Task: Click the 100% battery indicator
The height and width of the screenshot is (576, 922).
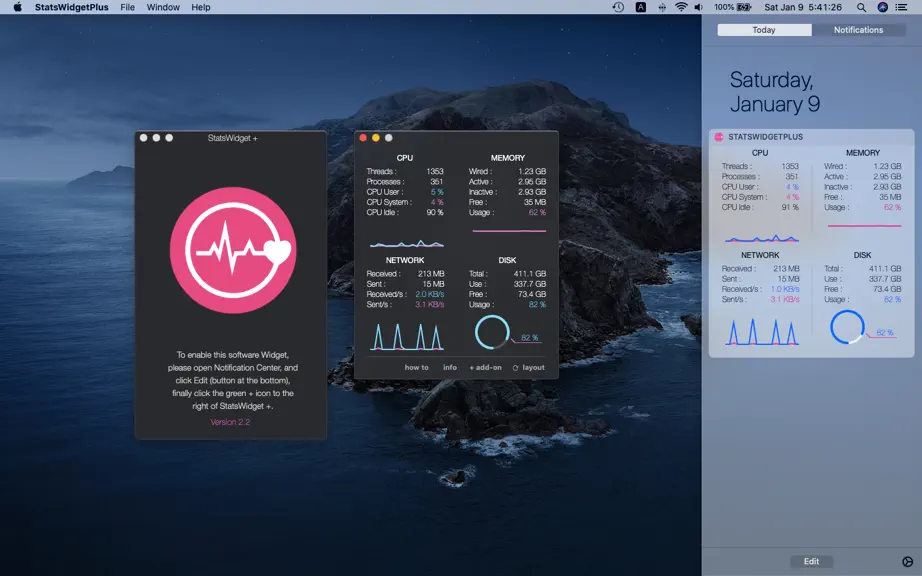Action: tap(733, 7)
